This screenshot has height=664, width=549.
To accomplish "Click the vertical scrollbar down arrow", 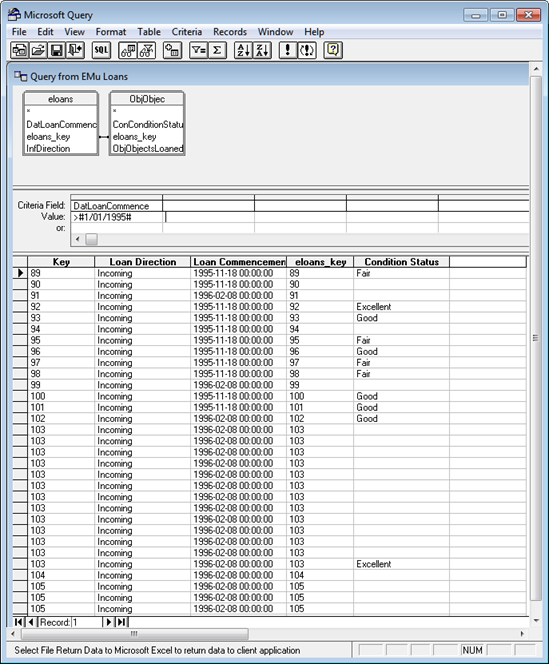I will (536, 621).
